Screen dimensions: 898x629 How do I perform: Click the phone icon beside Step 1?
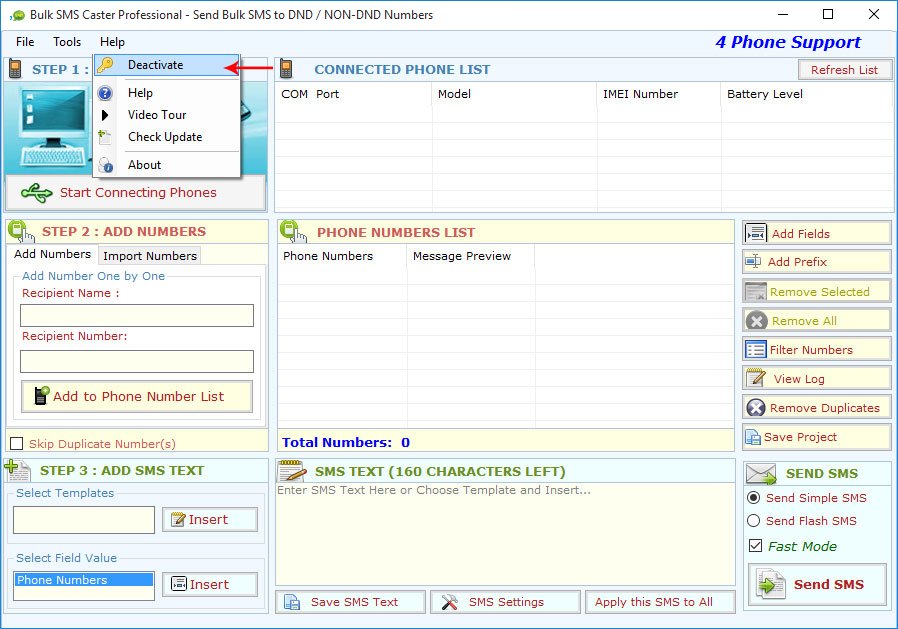coord(15,69)
